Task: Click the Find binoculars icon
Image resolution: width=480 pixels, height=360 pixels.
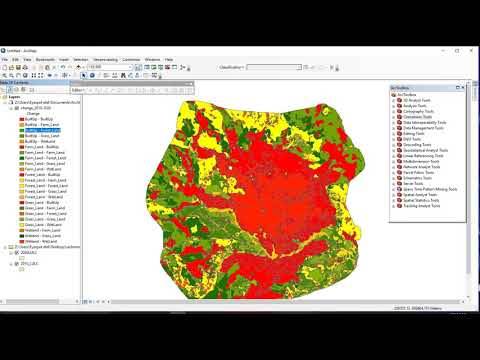Action: (123, 76)
